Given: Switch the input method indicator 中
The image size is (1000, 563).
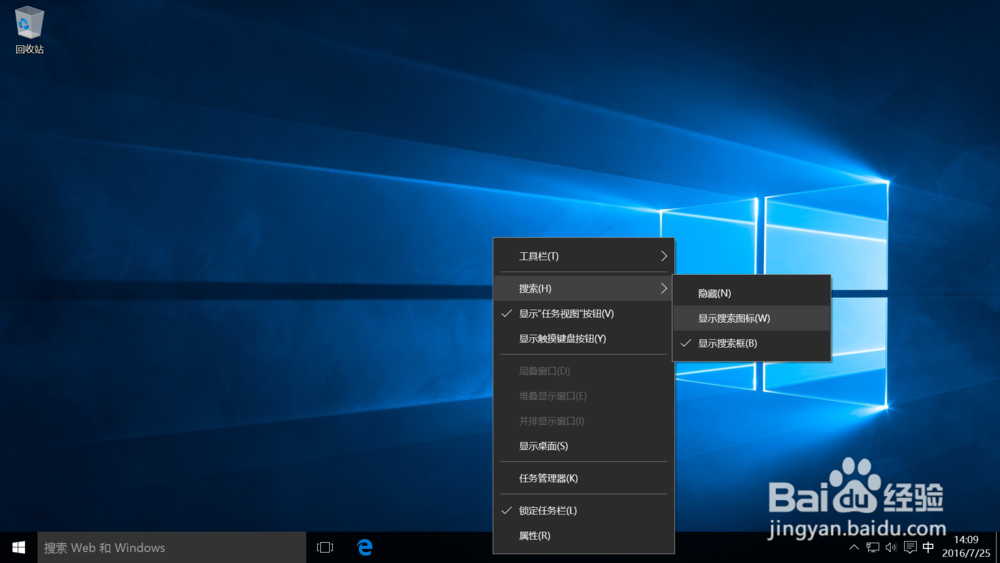Looking at the screenshot, I should click(929, 547).
